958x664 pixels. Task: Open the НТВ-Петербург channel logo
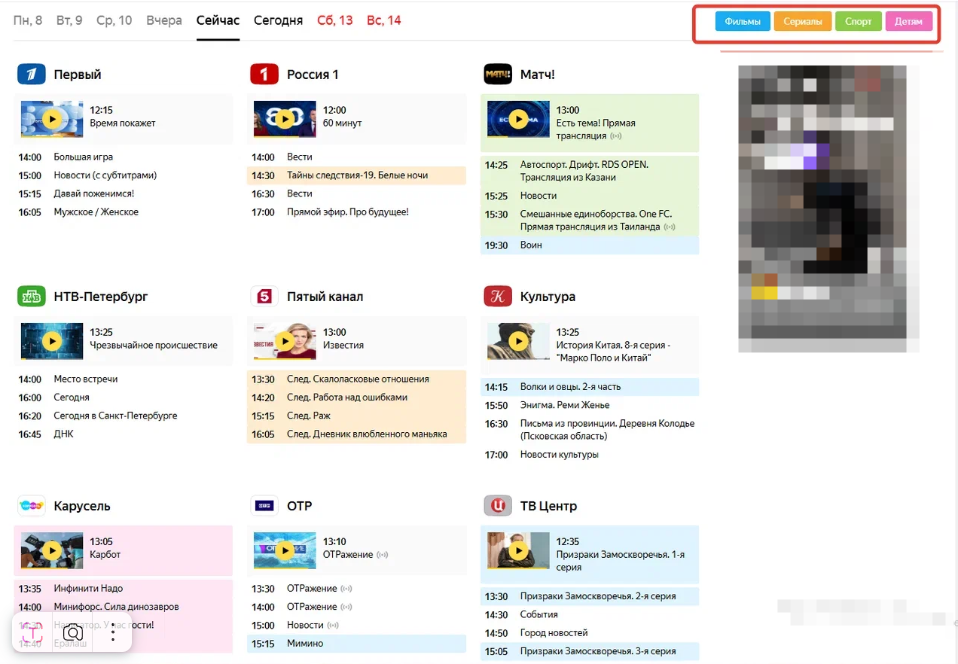point(31,296)
